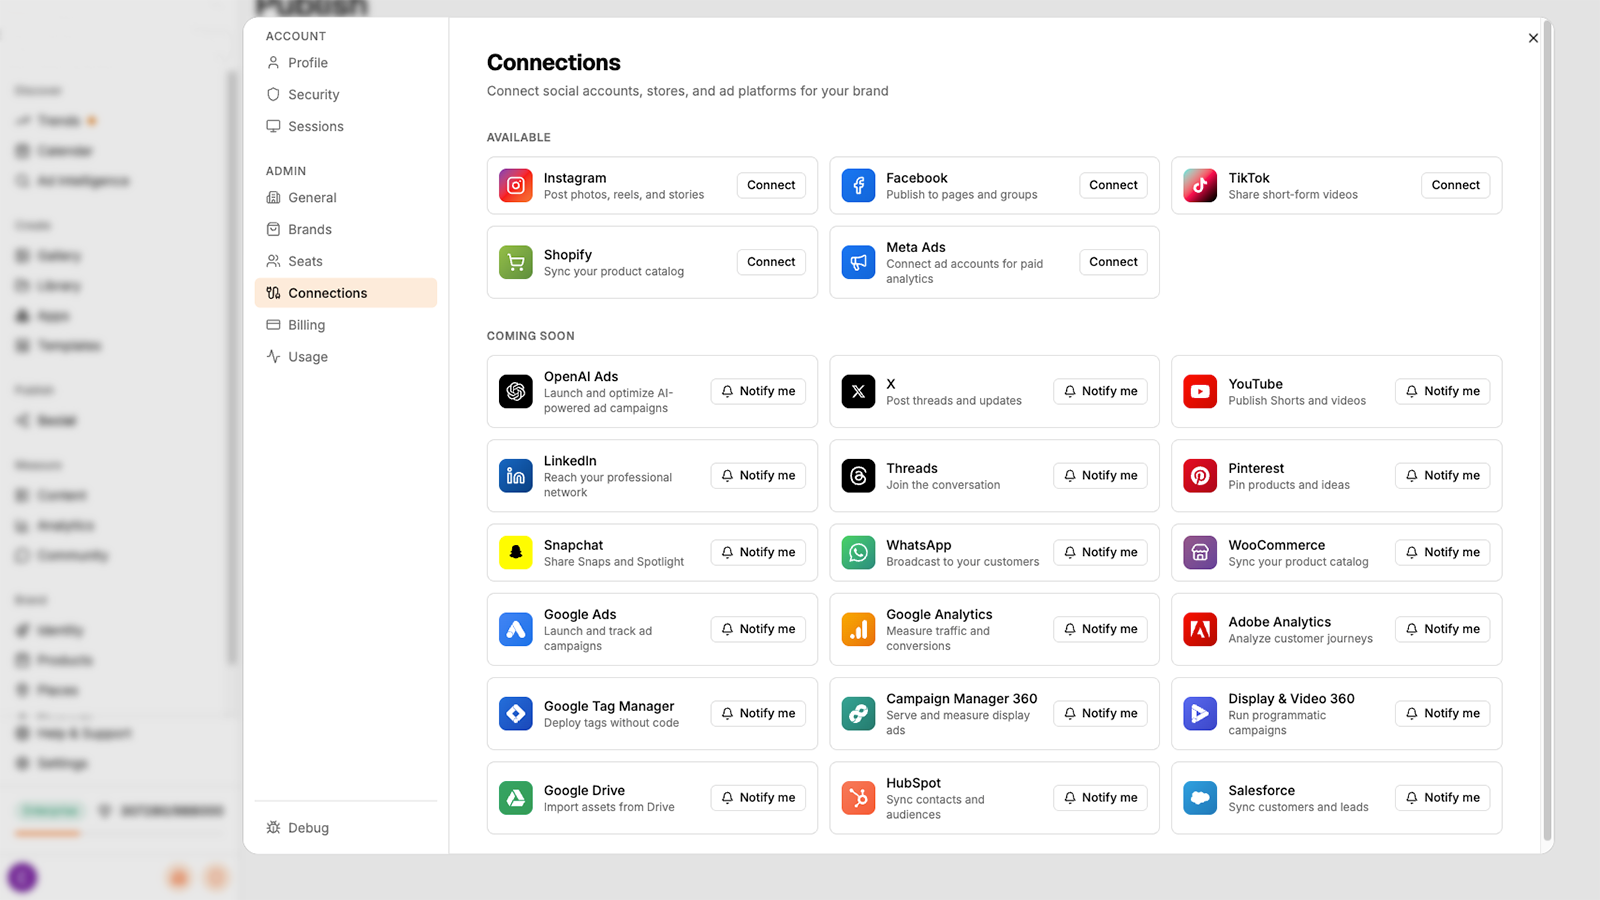Click the TikTok logo icon
This screenshot has width=1600, height=900.
pyautogui.click(x=1200, y=185)
